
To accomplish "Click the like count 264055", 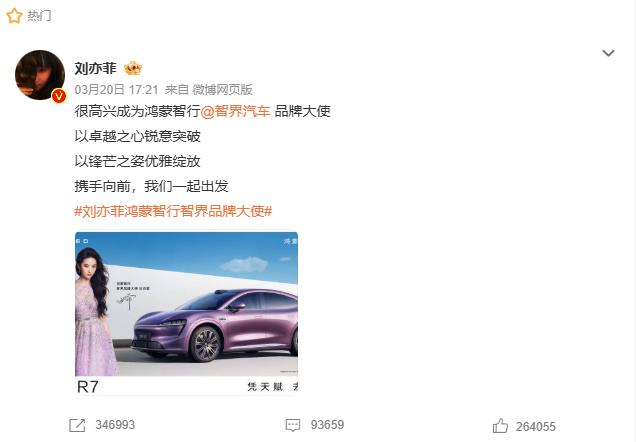I will 536,427.
